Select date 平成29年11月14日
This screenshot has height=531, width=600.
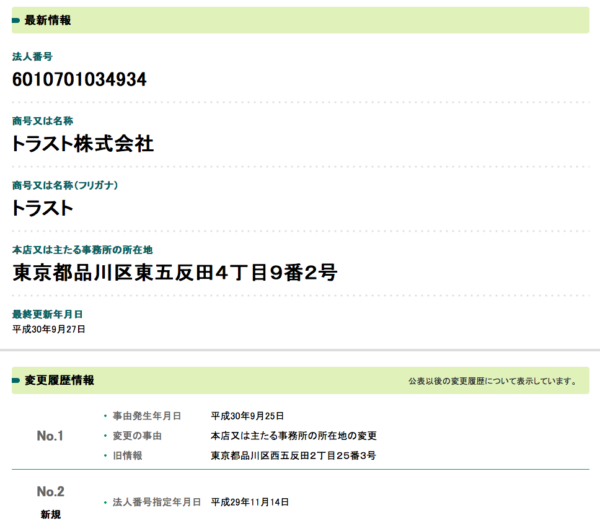(250, 502)
